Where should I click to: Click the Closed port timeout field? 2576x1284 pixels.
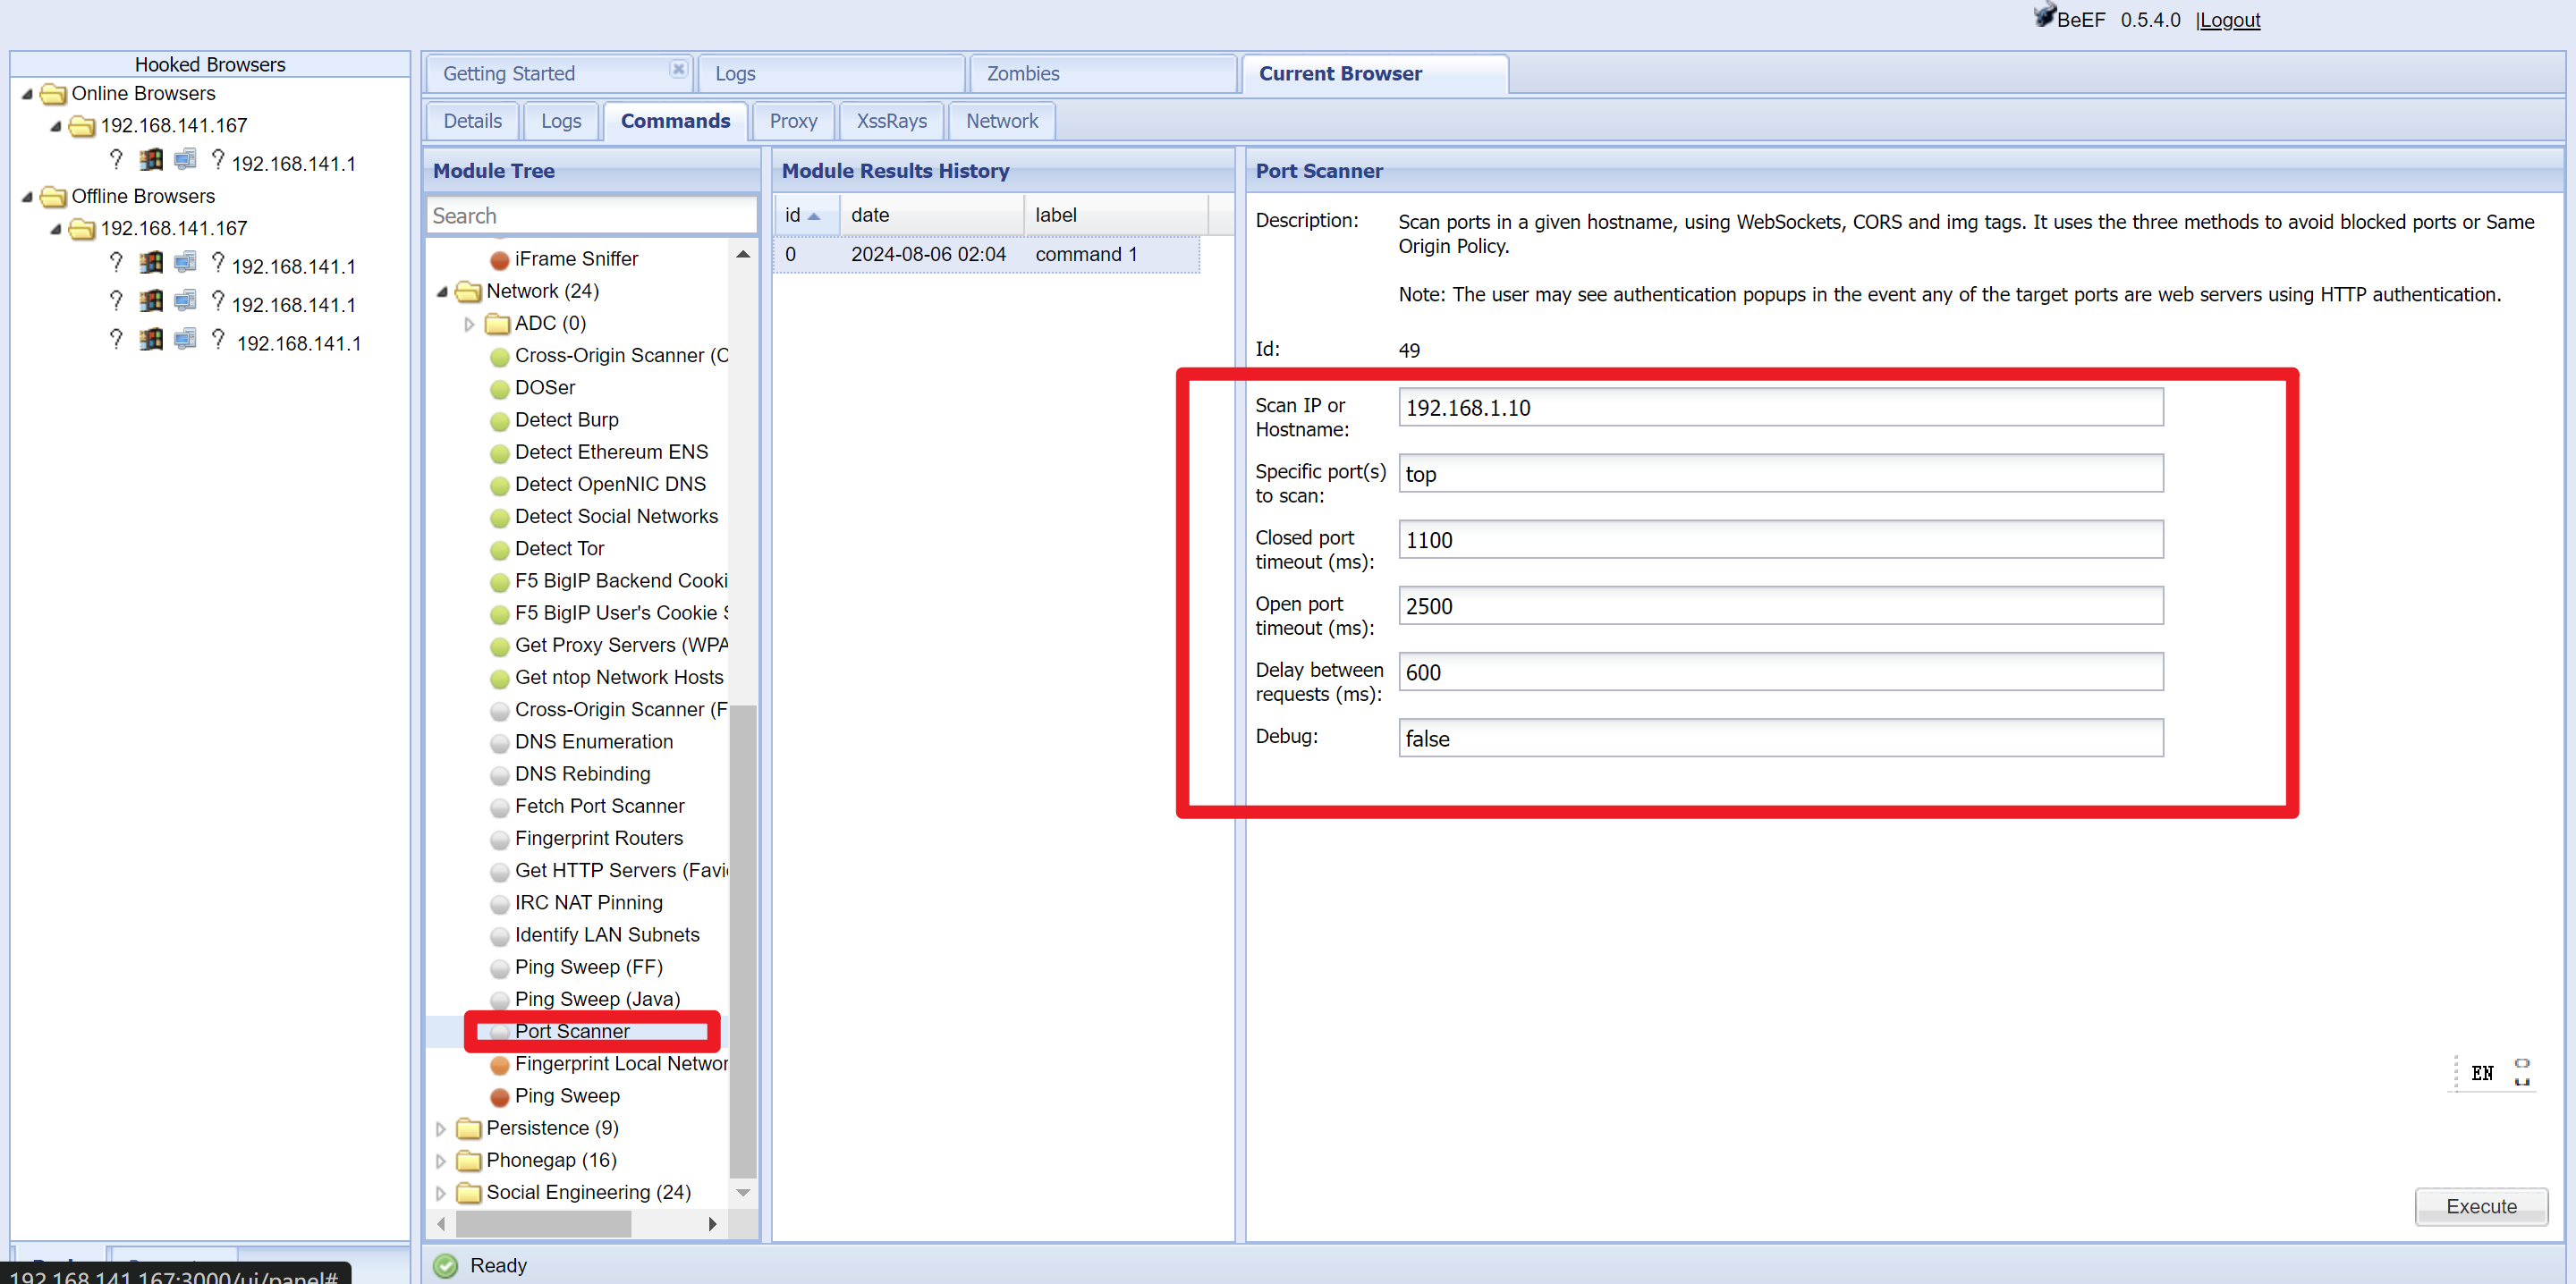coord(1780,540)
